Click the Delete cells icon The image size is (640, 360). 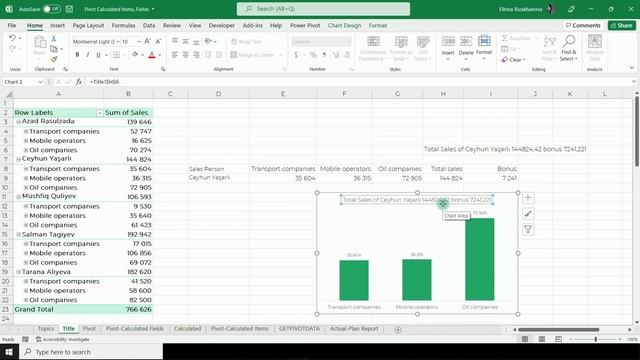pyautogui.click(x=466, y=42)
